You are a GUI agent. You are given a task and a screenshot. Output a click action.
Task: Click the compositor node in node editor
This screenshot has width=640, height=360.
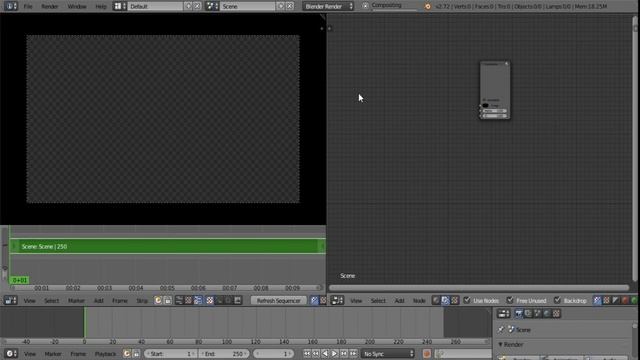(x=495, y=90)
